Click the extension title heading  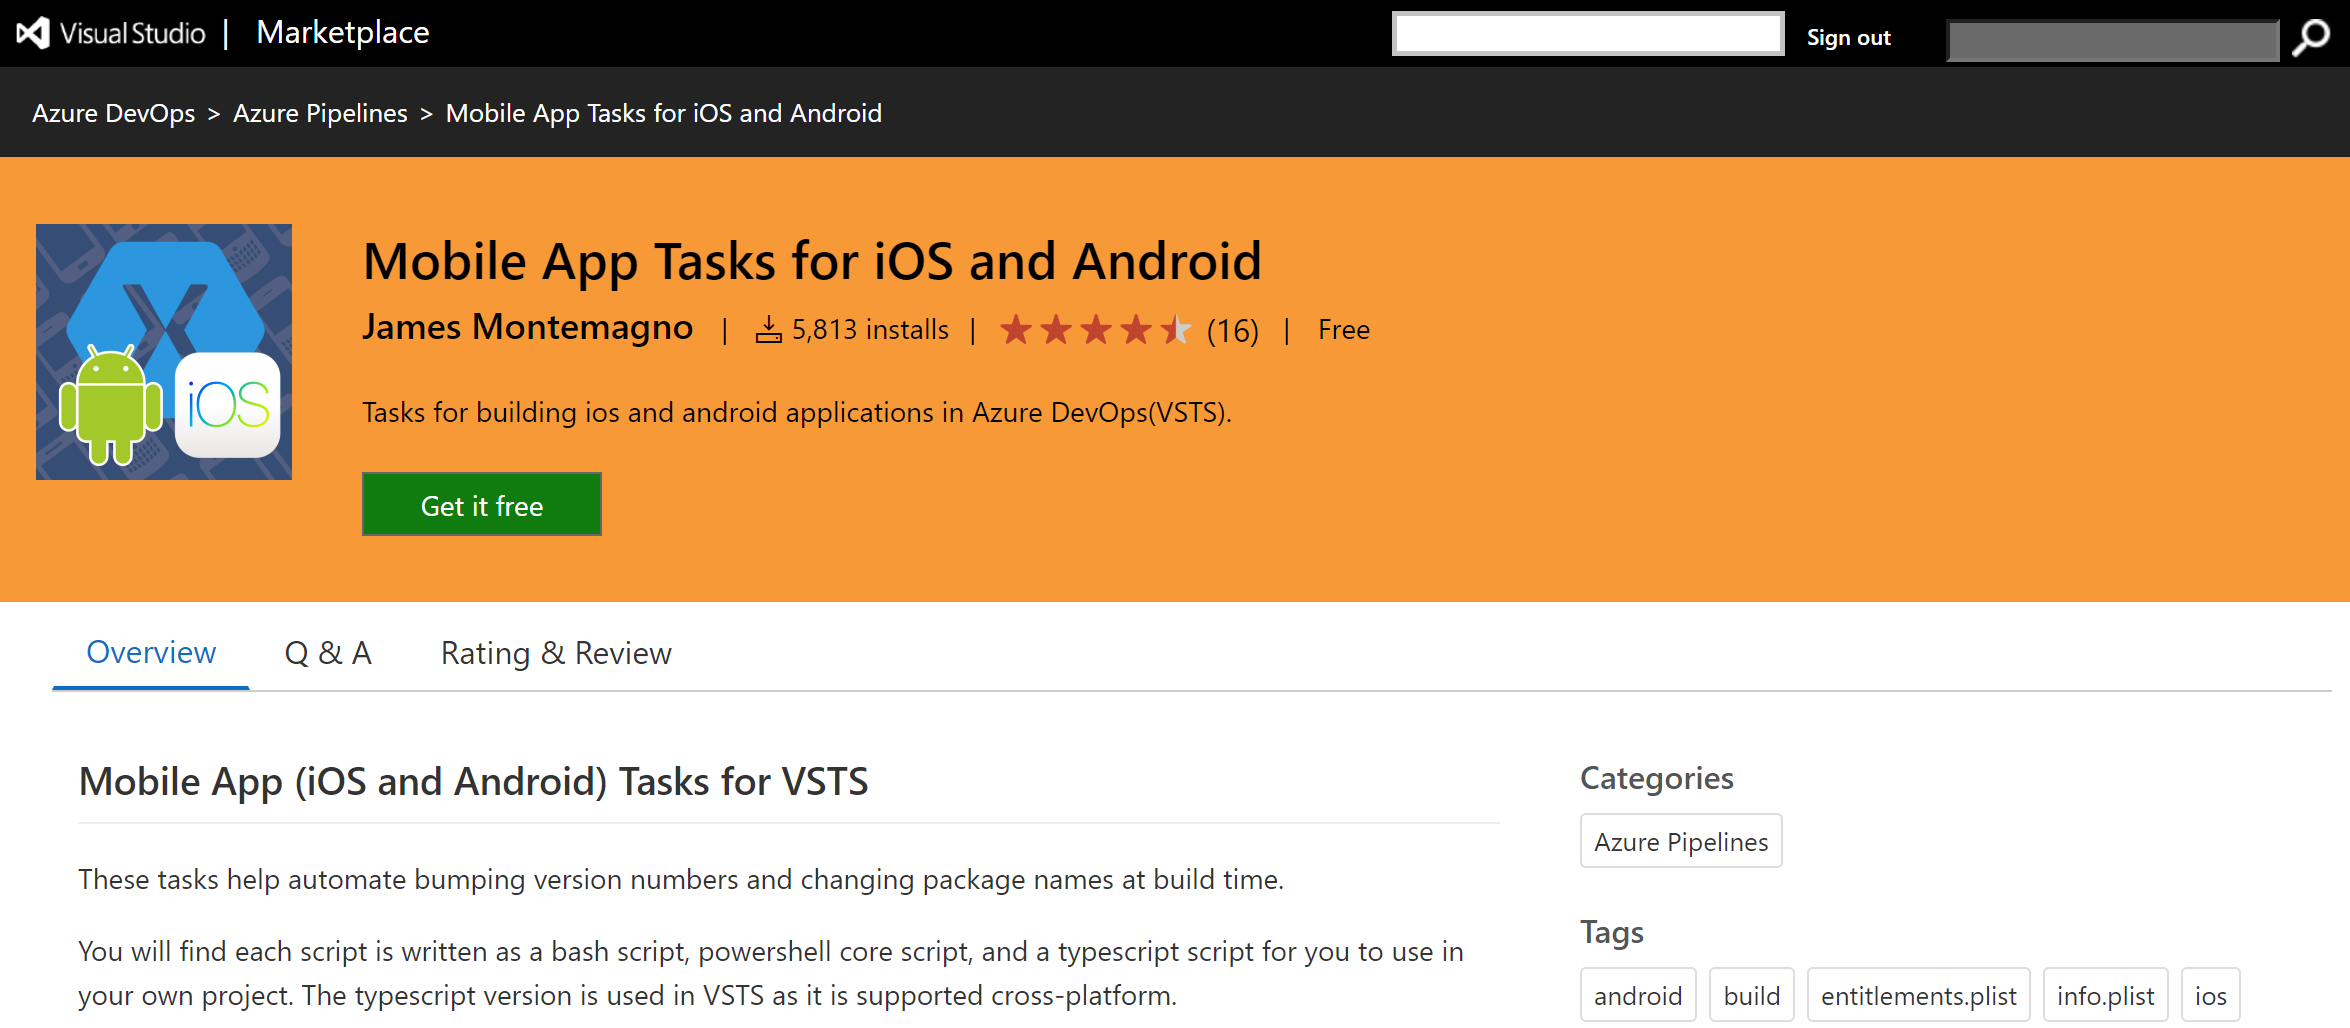click(x=812, y=262)
